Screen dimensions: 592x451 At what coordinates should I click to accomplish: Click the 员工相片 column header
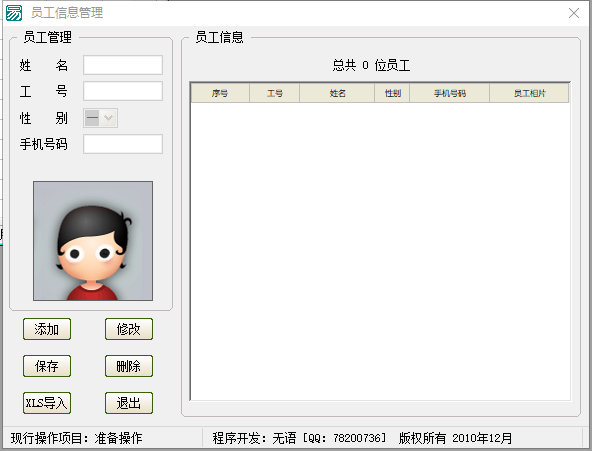(x=529, y=93)
